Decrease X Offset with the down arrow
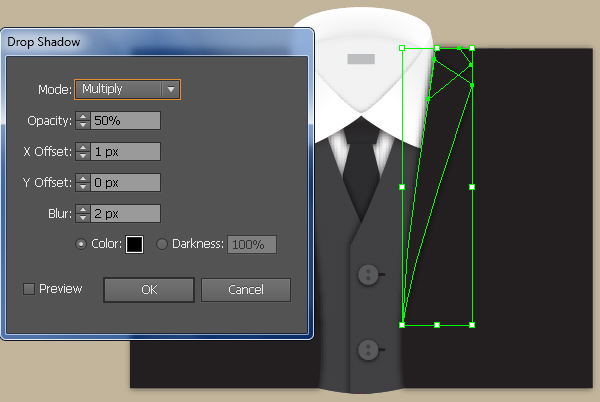Image resolution: width=600 pixels, height=402 pixels. click(83, 156)
